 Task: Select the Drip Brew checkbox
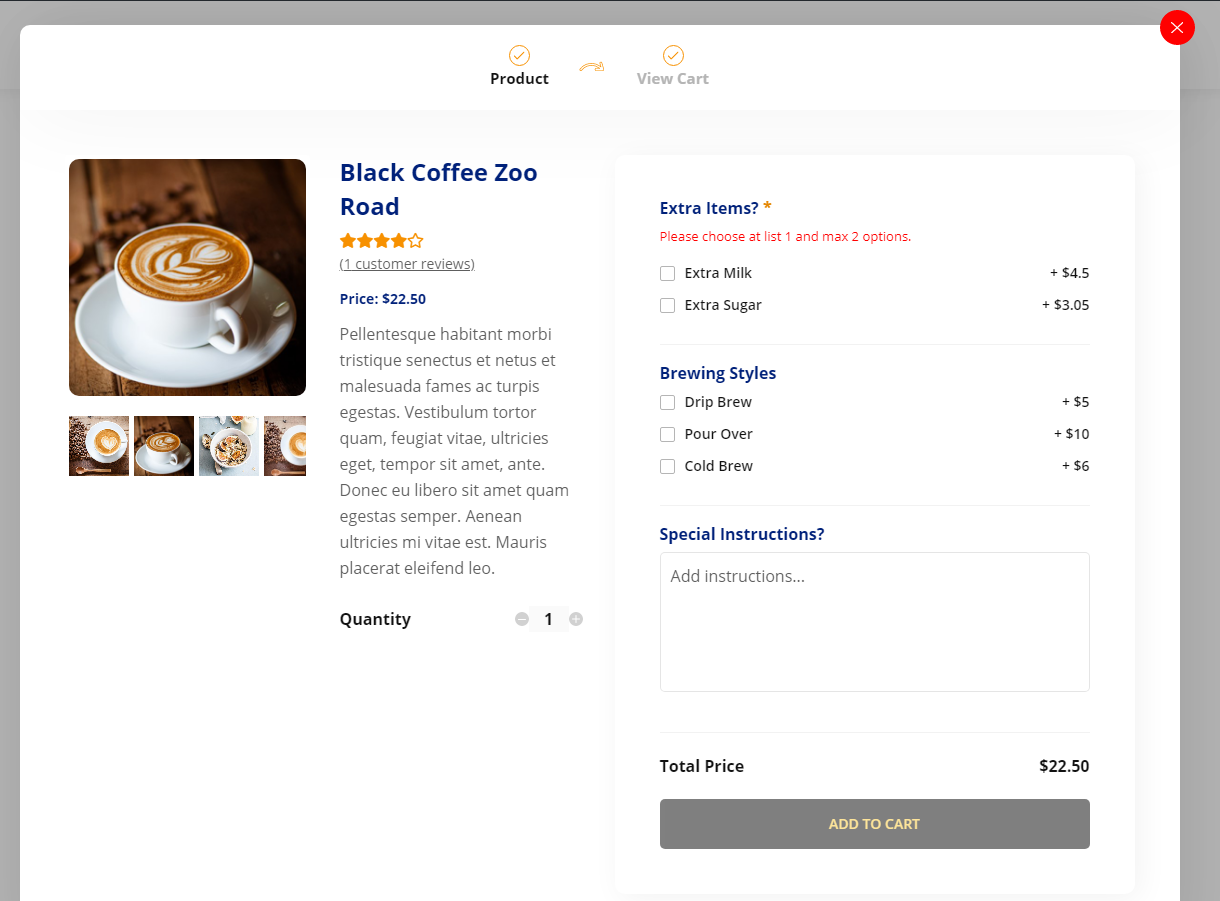click(667, 402)
